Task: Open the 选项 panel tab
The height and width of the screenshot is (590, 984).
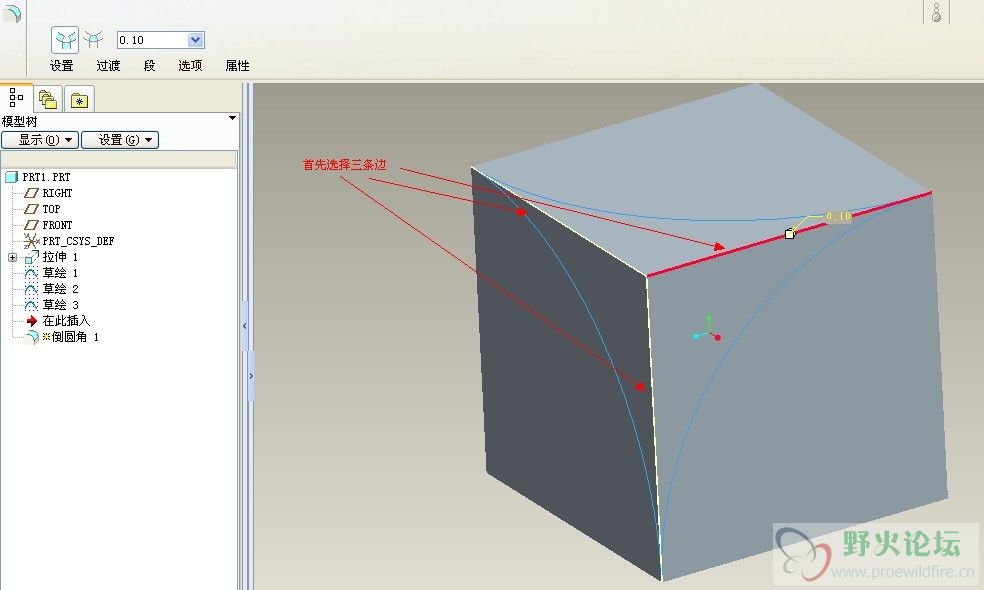Action: click(x=190, y=65)
